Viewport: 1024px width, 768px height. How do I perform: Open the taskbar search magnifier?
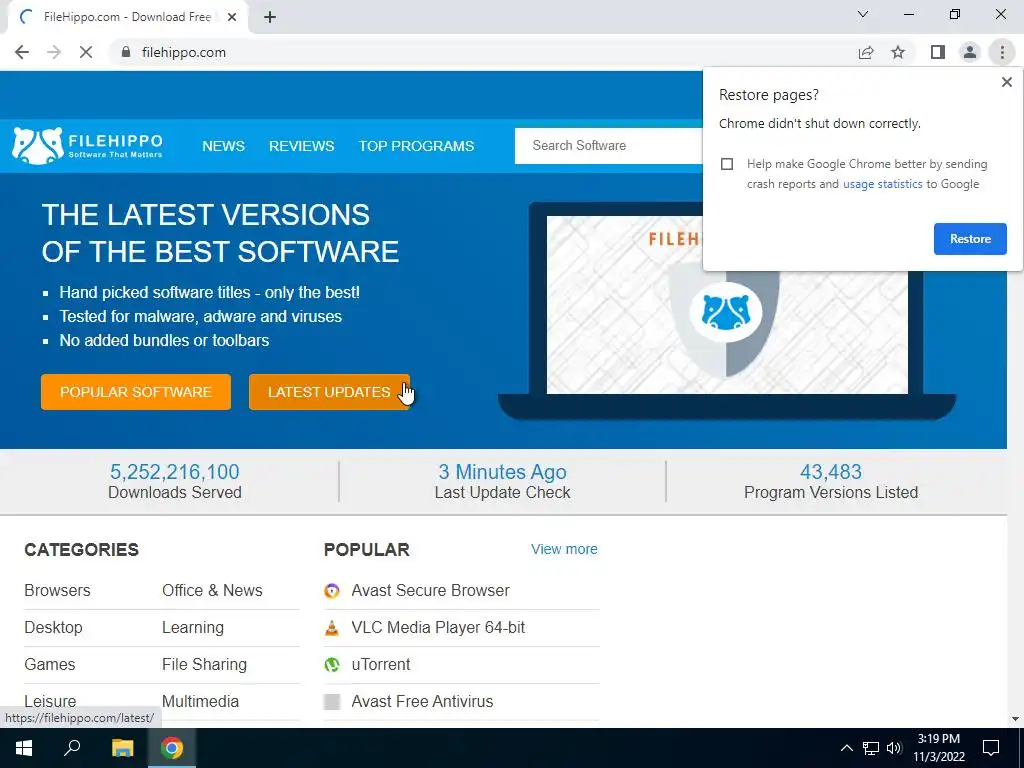tap(72, 748)
